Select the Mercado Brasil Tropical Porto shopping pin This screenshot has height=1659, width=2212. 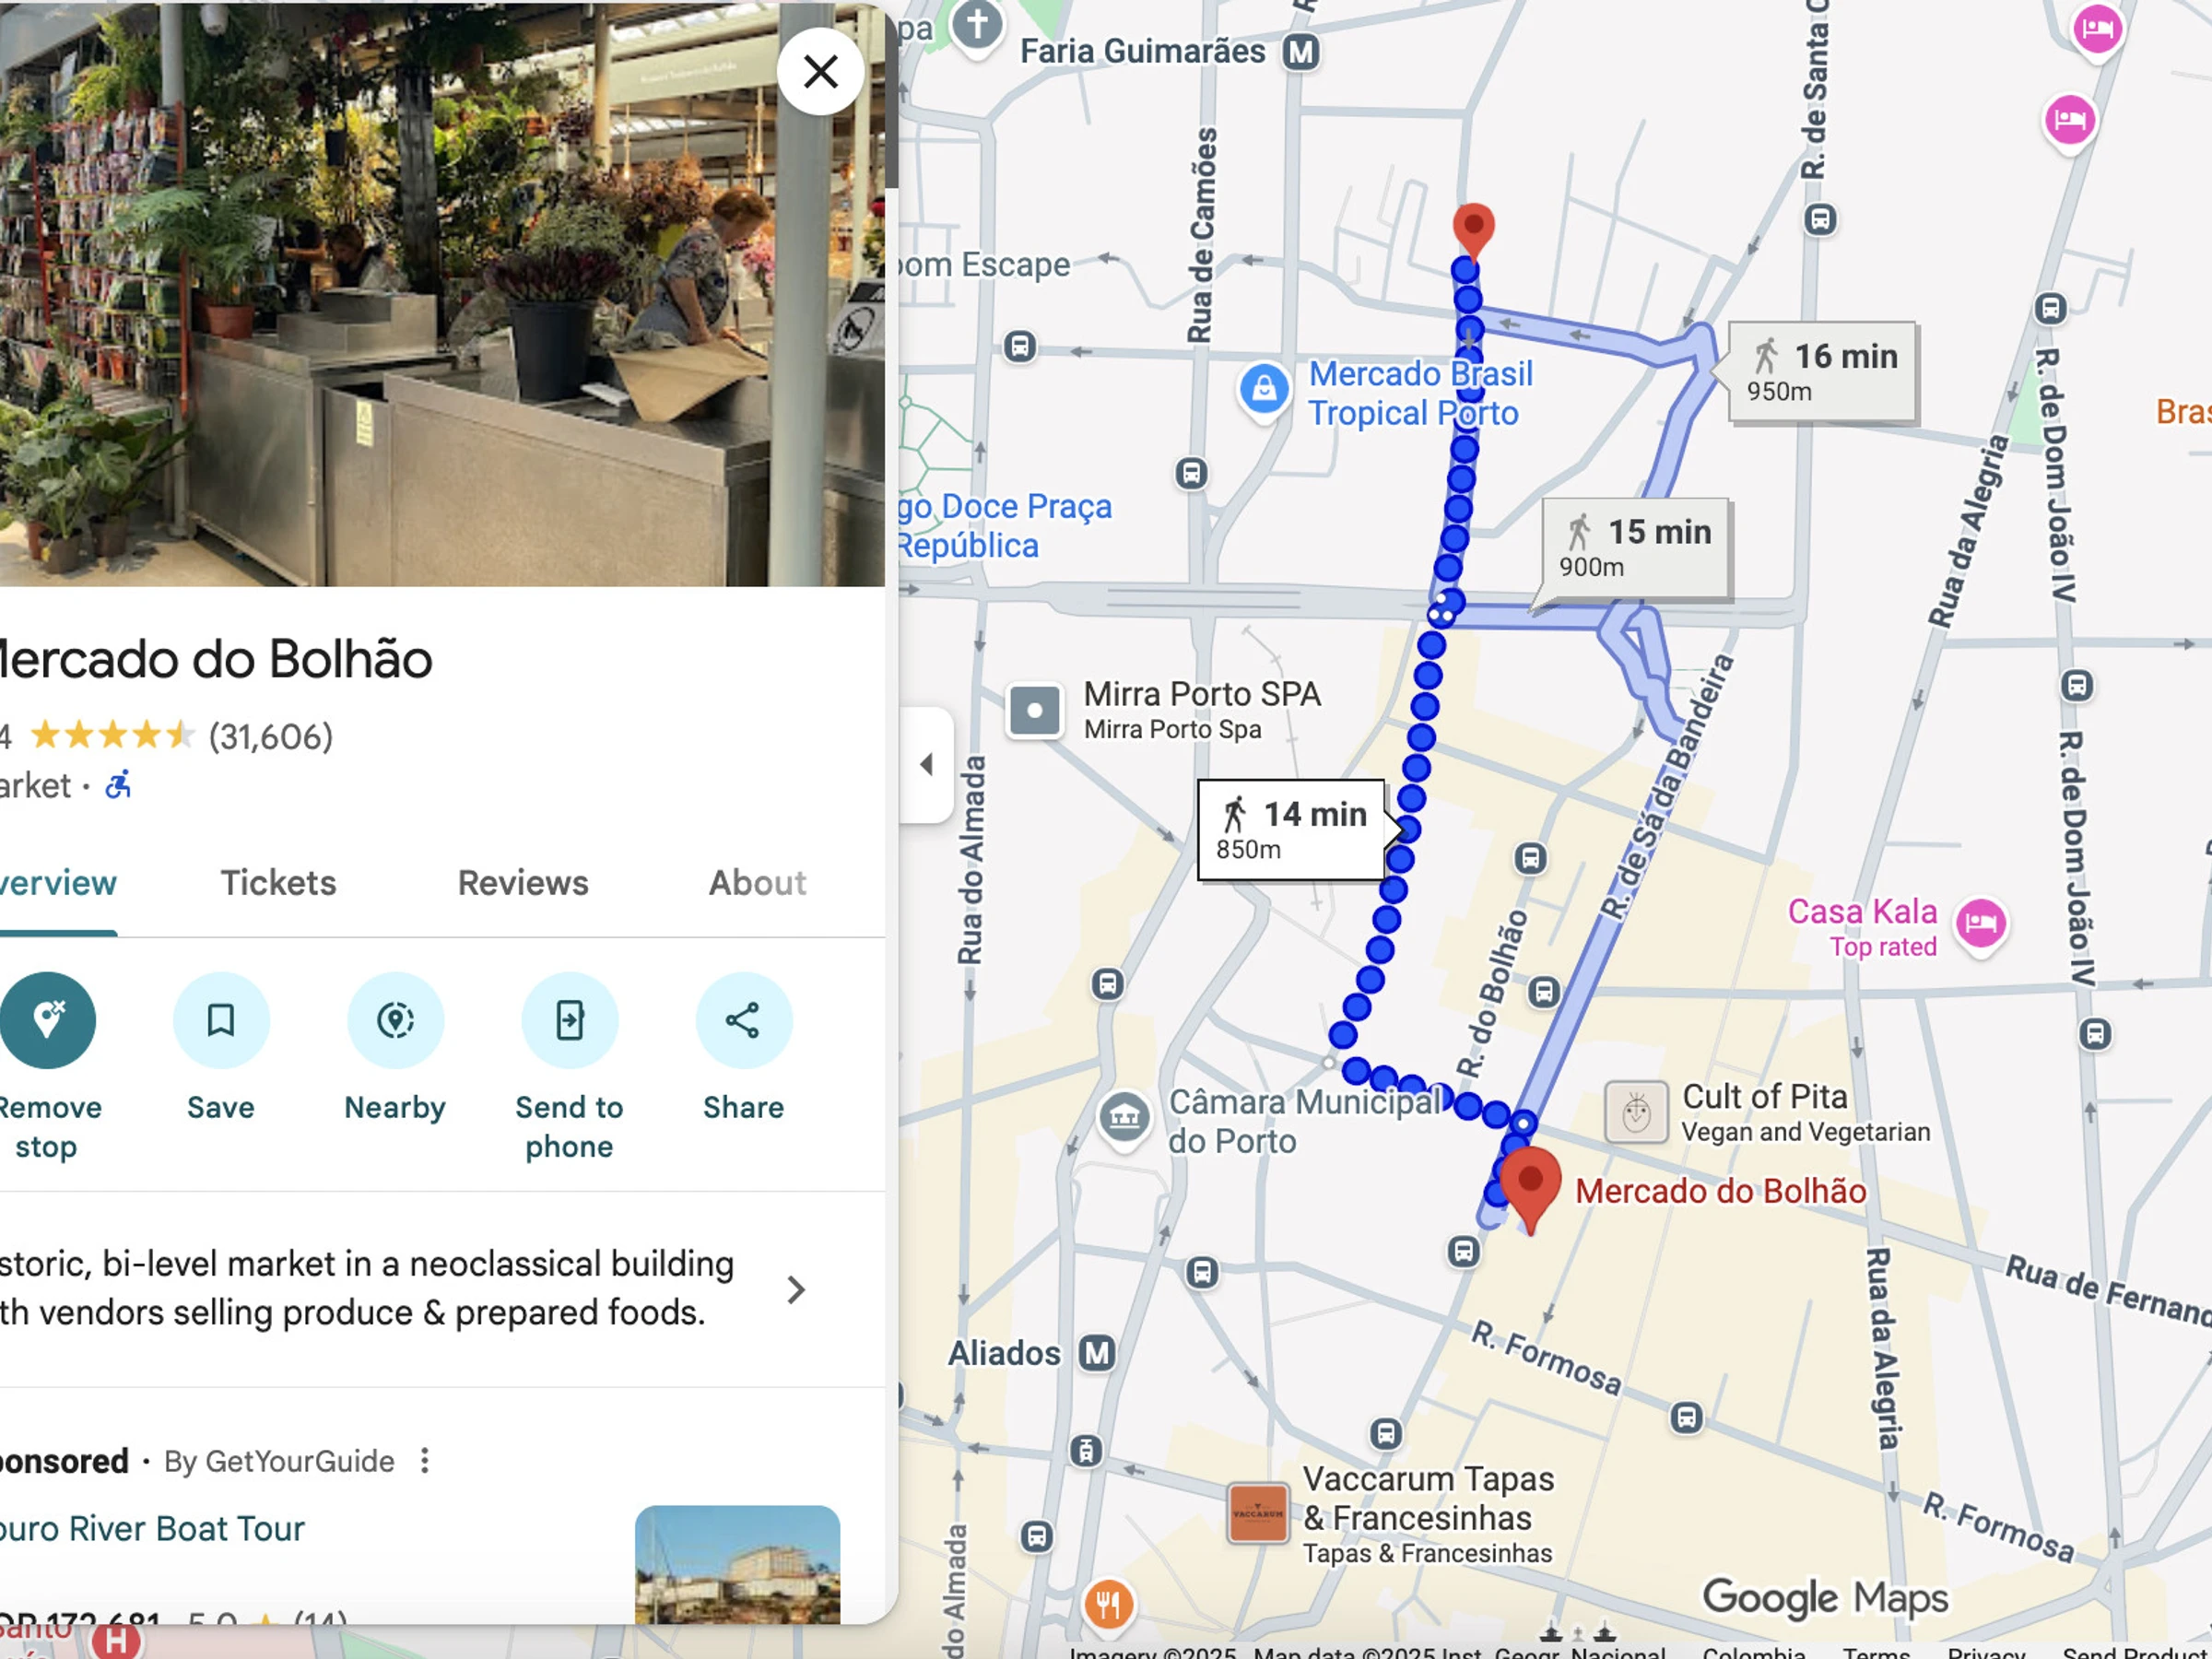pos(1264,388)
